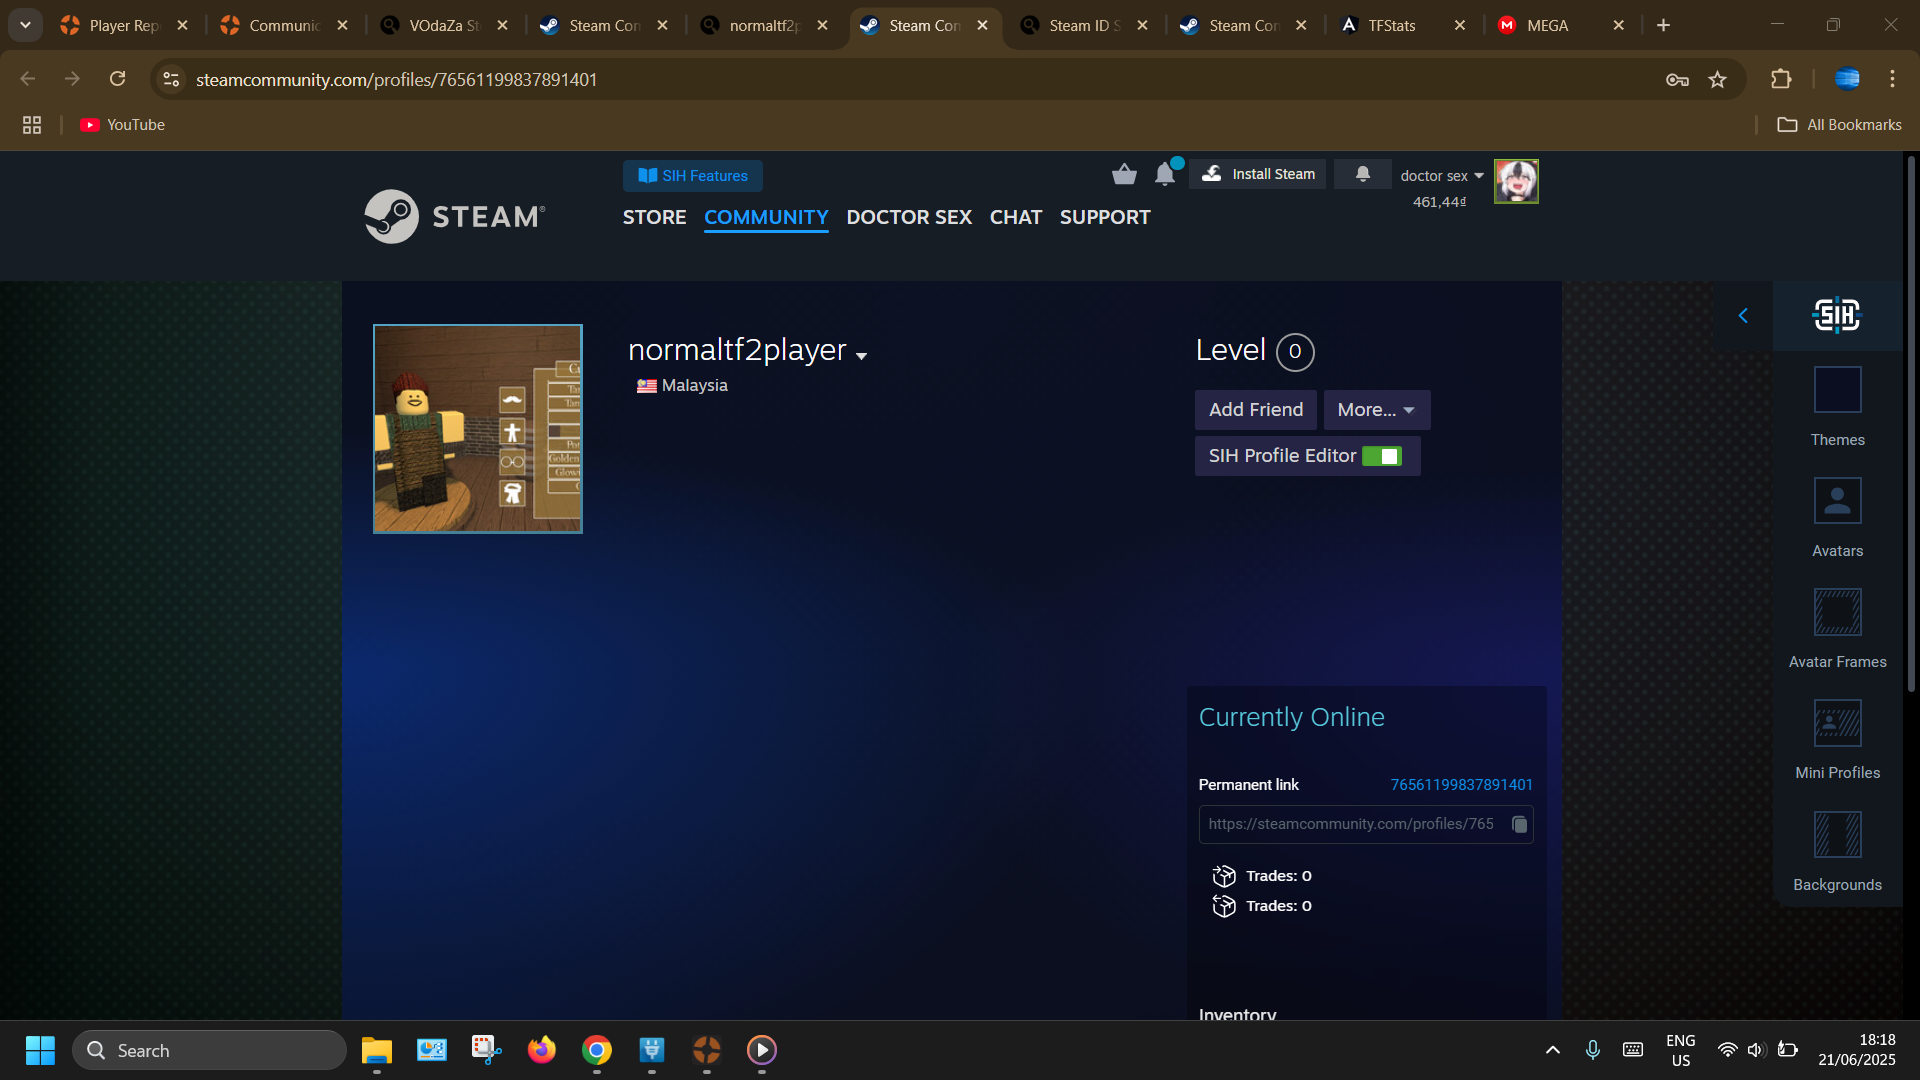Image resolution: width=1920 pixels, height=1080 pixels.
Task: Open a new browser tab
Action: (1663, 25)
